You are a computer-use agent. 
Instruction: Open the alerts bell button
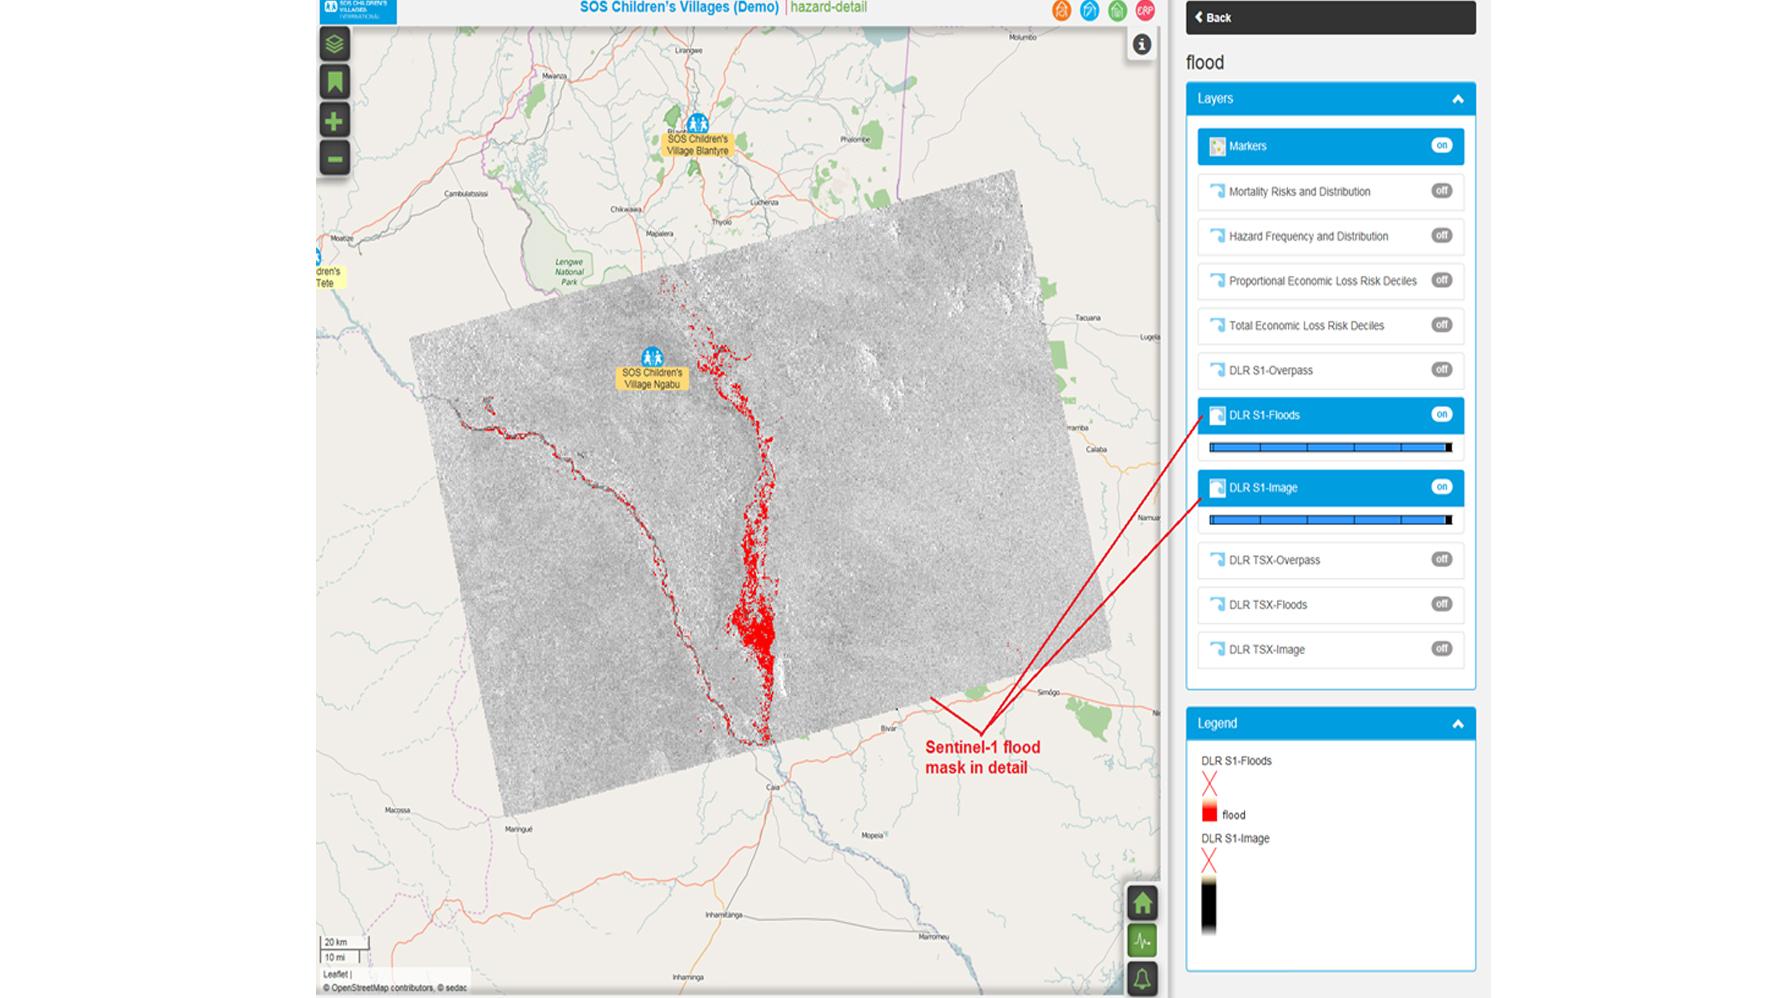pos(1142,979)
